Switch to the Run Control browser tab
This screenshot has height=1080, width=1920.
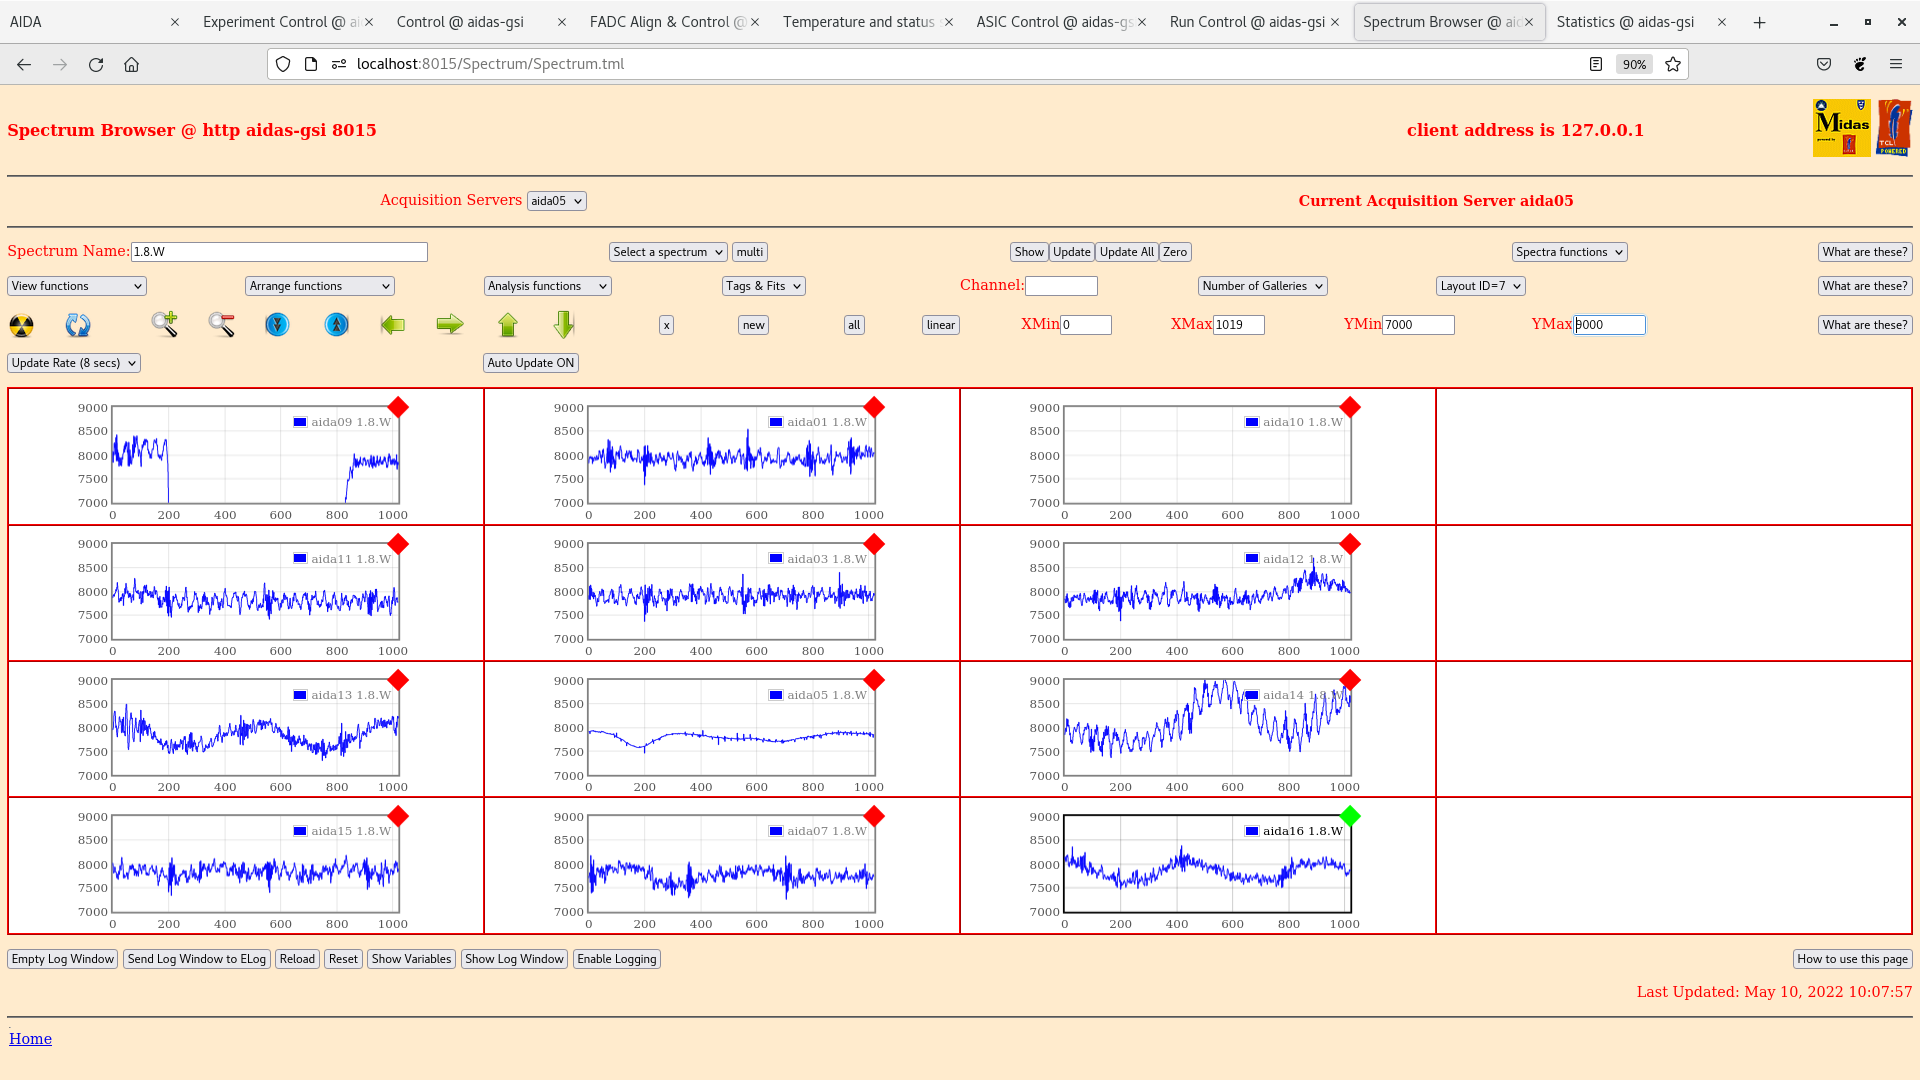(1246, 22)
